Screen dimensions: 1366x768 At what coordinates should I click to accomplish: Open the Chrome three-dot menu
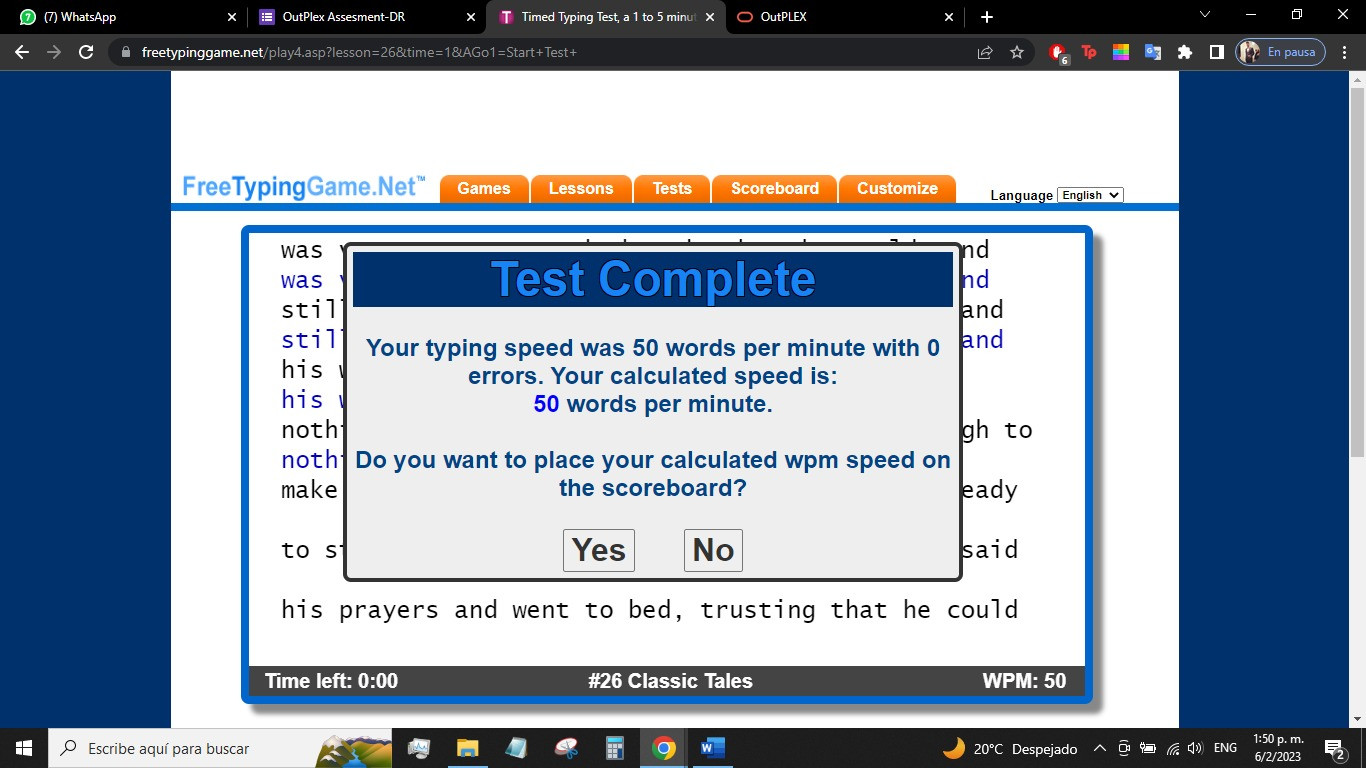click(1345, 52)
